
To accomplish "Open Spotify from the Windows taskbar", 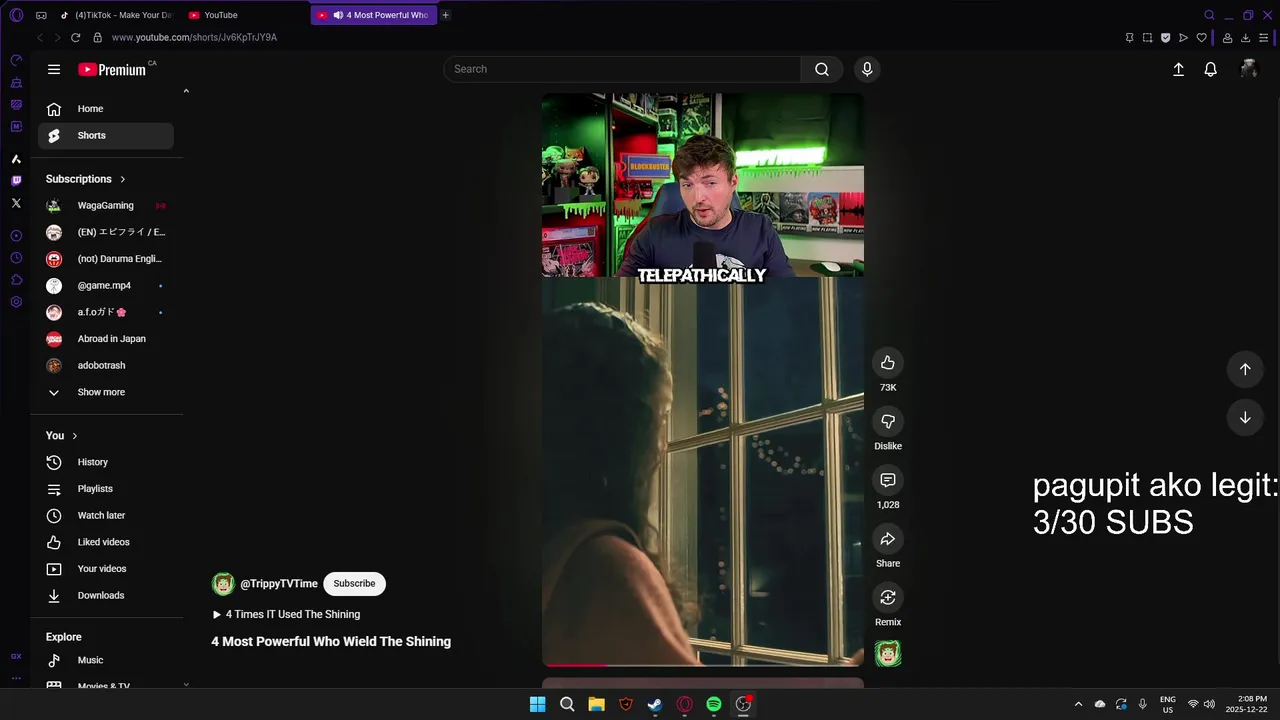I will point(714,704).
